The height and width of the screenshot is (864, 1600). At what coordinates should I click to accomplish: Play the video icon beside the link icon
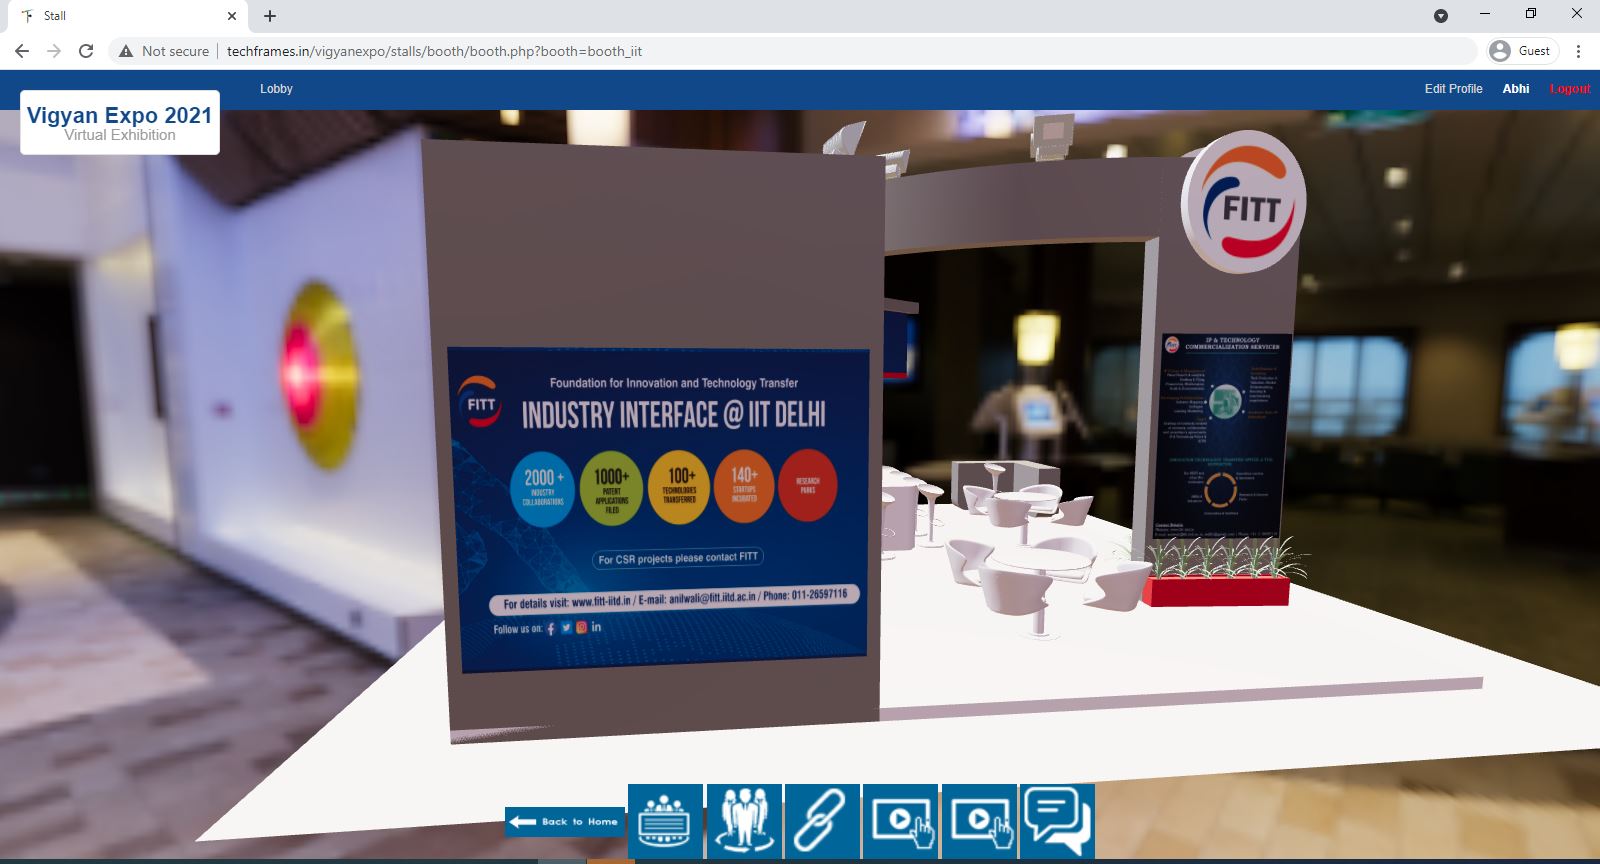[x=900, y=821]
